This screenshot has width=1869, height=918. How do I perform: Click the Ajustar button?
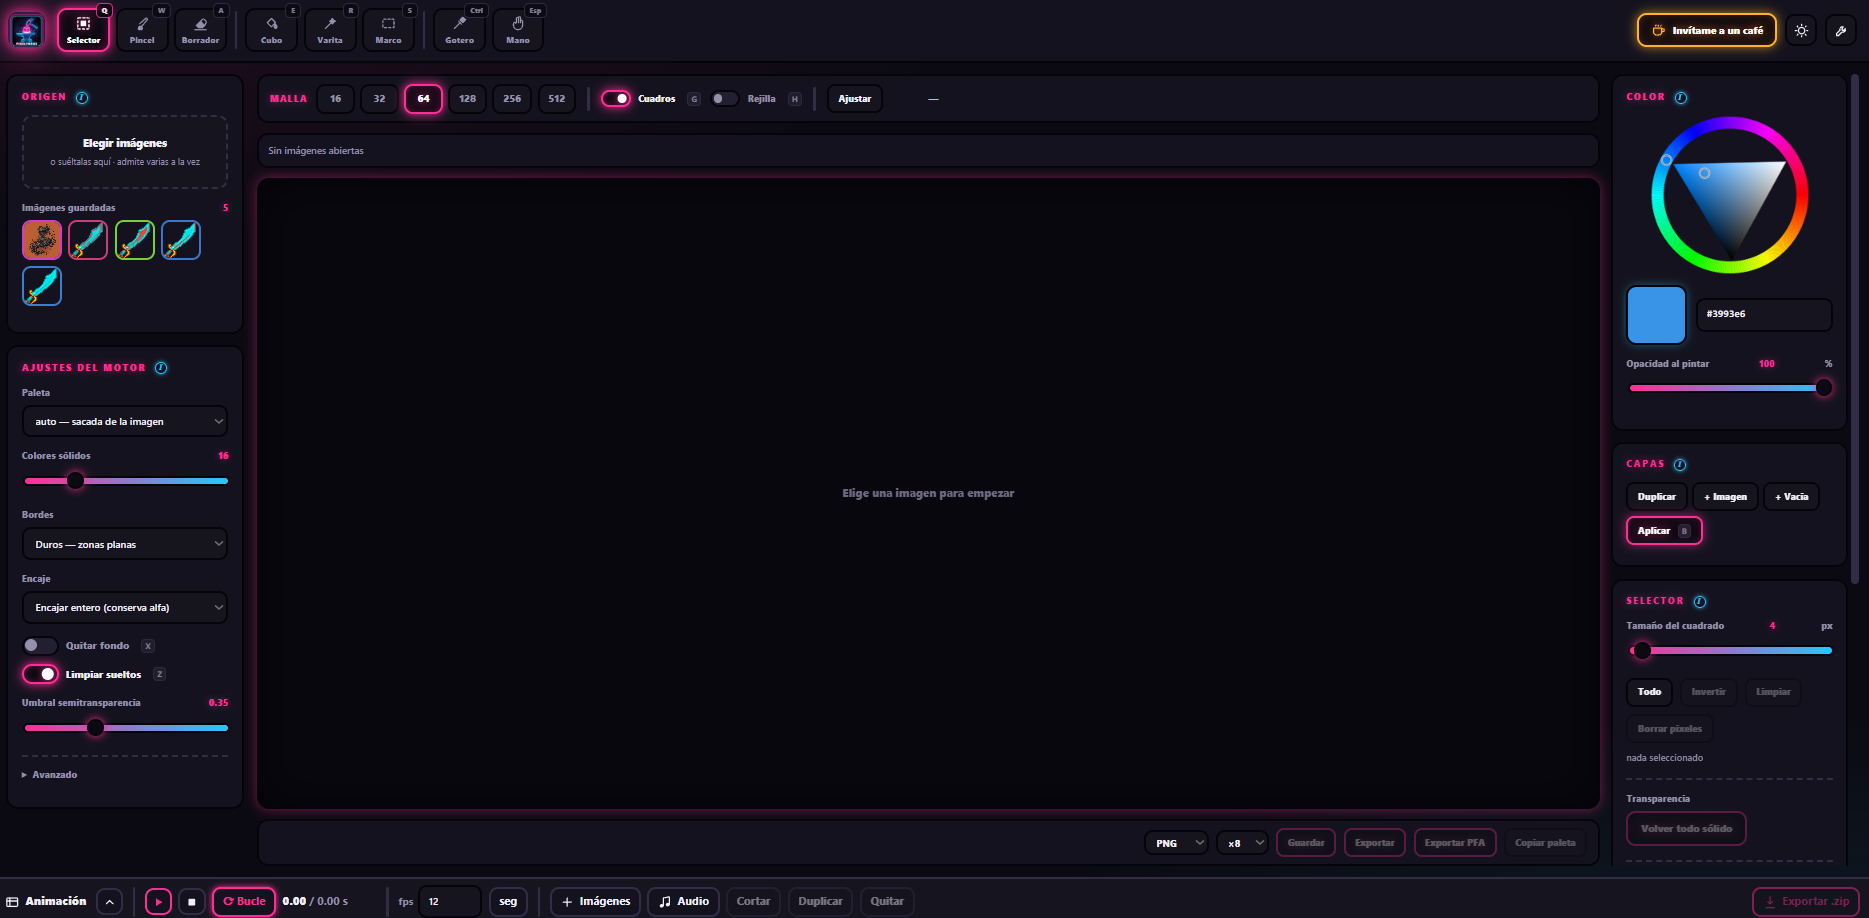coord(854,98)
